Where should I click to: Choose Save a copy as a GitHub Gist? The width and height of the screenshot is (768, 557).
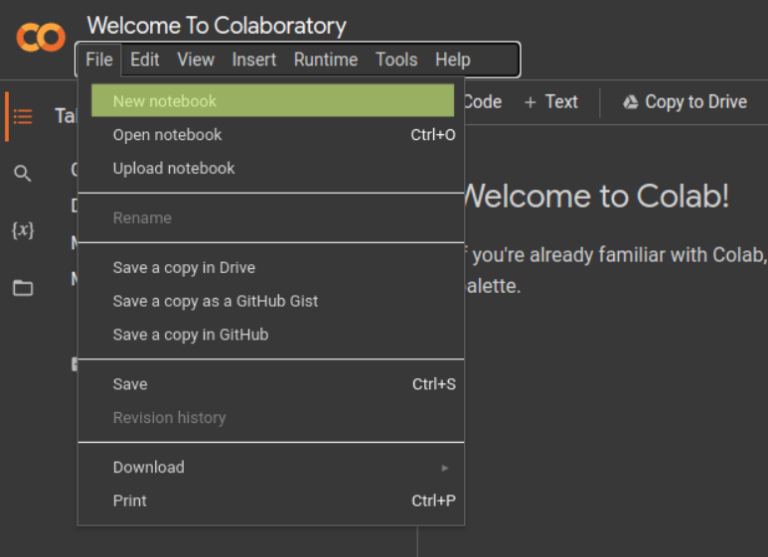click(x=215, y=301)
